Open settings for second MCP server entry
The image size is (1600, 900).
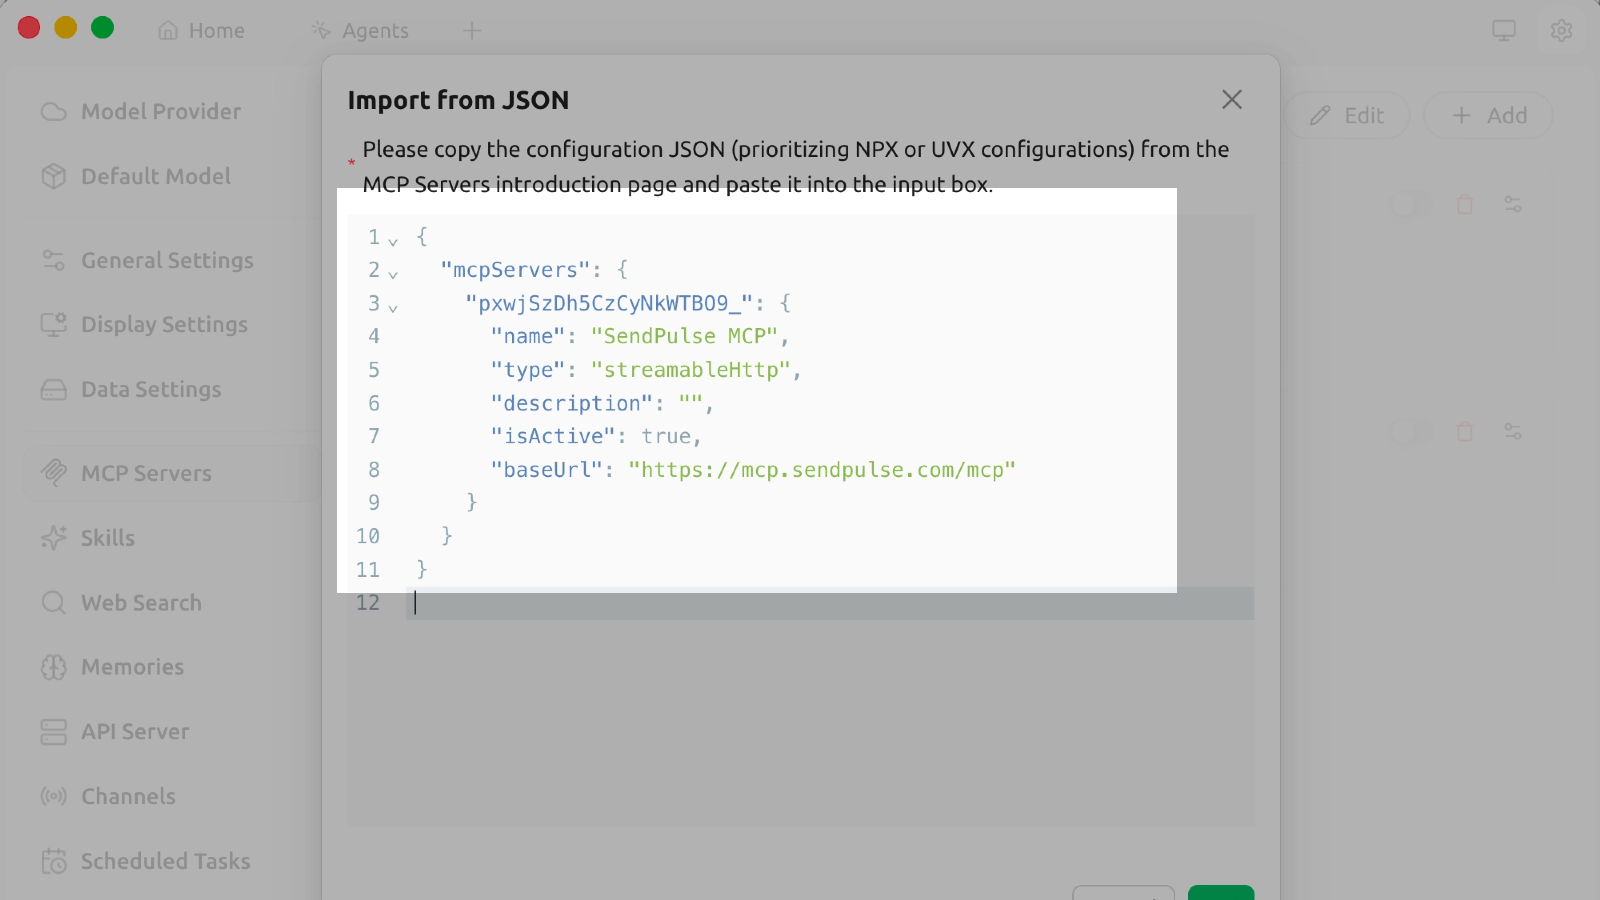[1513, 432]
